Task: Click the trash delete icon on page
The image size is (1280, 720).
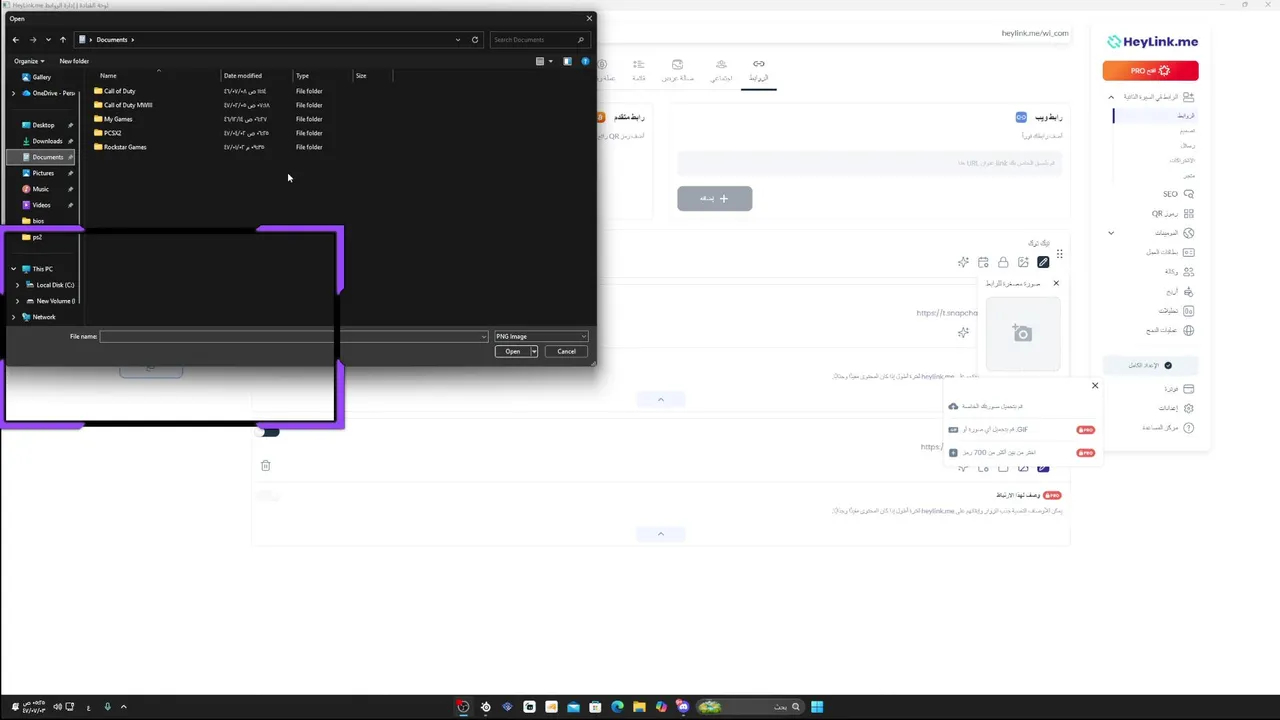Action: pos(265,465)
